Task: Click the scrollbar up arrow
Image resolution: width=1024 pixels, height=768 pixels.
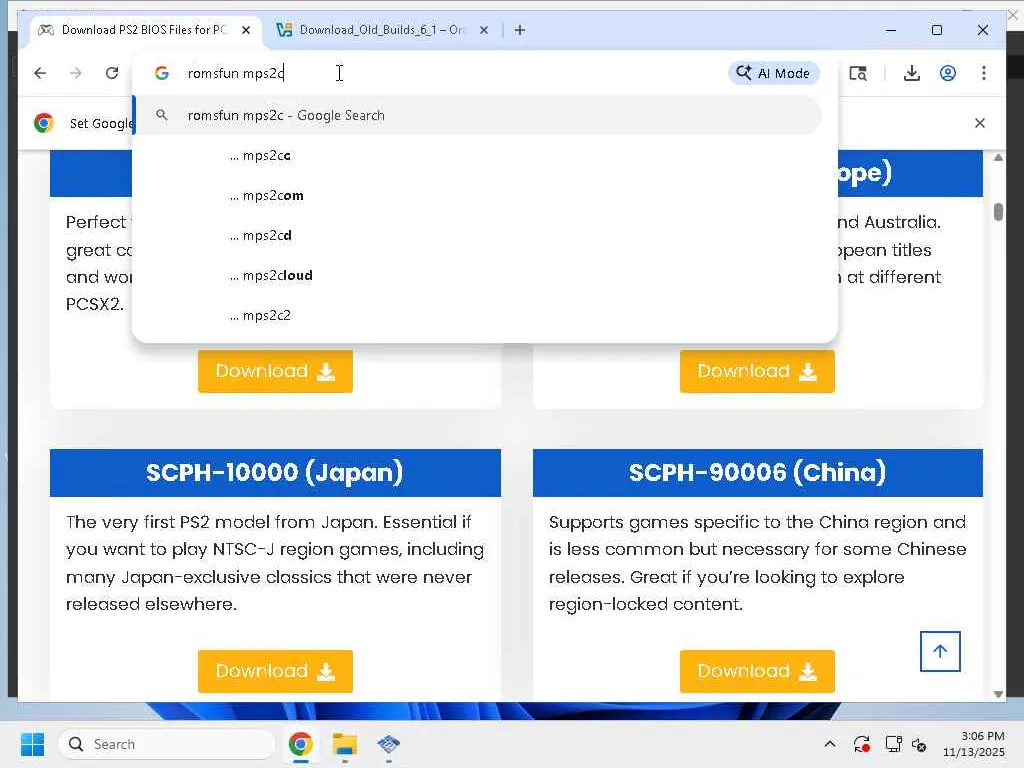Action: pyautogui.click(x=998, y=157)
